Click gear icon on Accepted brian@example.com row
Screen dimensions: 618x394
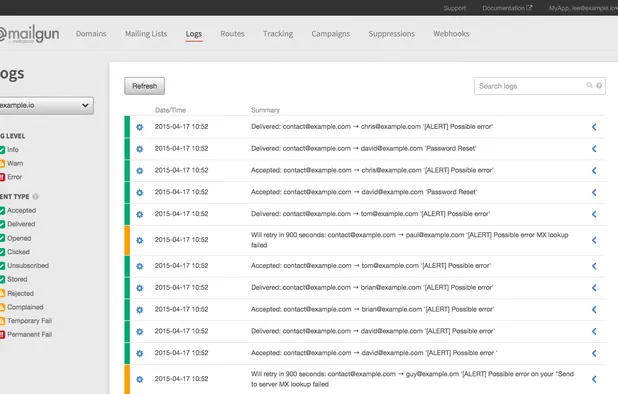(140, 310)
